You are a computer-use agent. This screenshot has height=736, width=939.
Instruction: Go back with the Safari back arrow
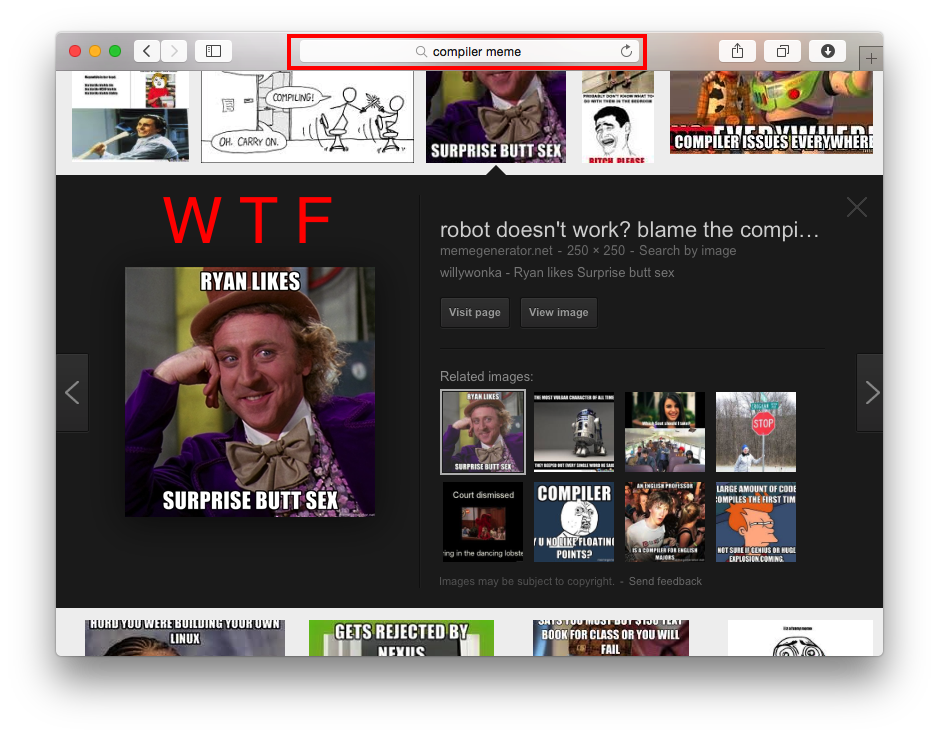pyautogui.click(x=147, y=51)
